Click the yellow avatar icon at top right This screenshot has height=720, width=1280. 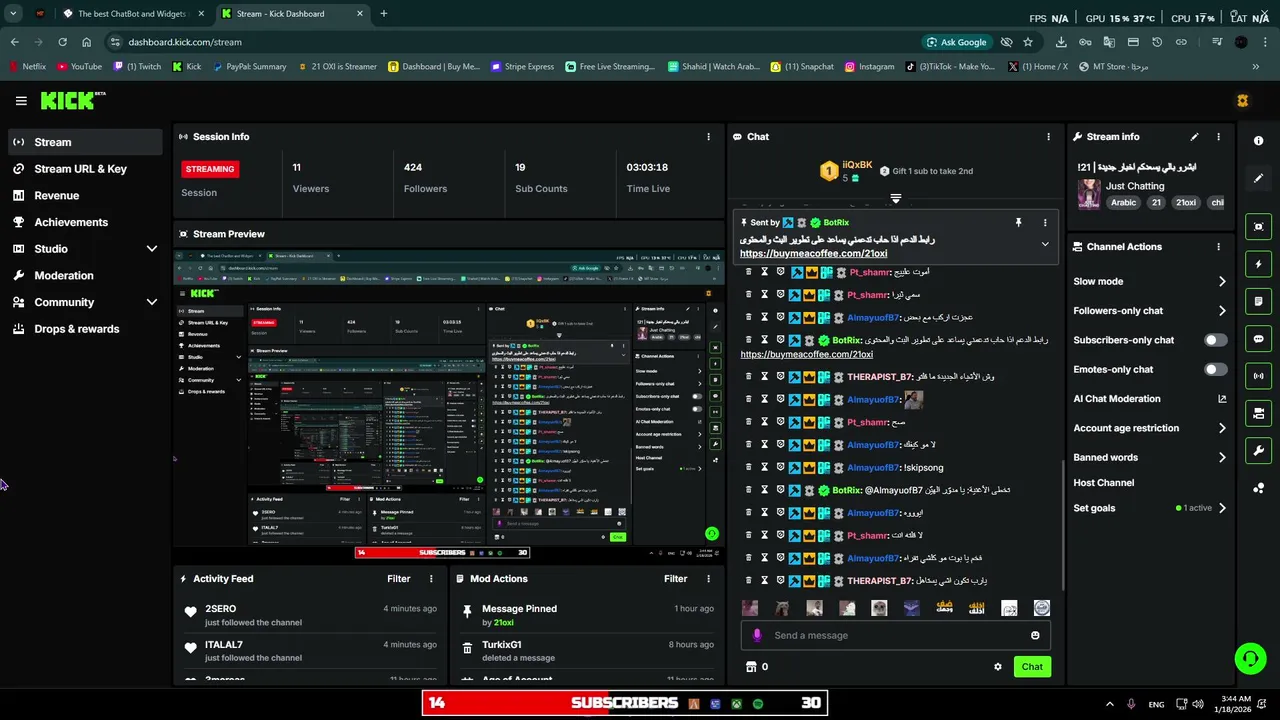[x=1242, y=101]
